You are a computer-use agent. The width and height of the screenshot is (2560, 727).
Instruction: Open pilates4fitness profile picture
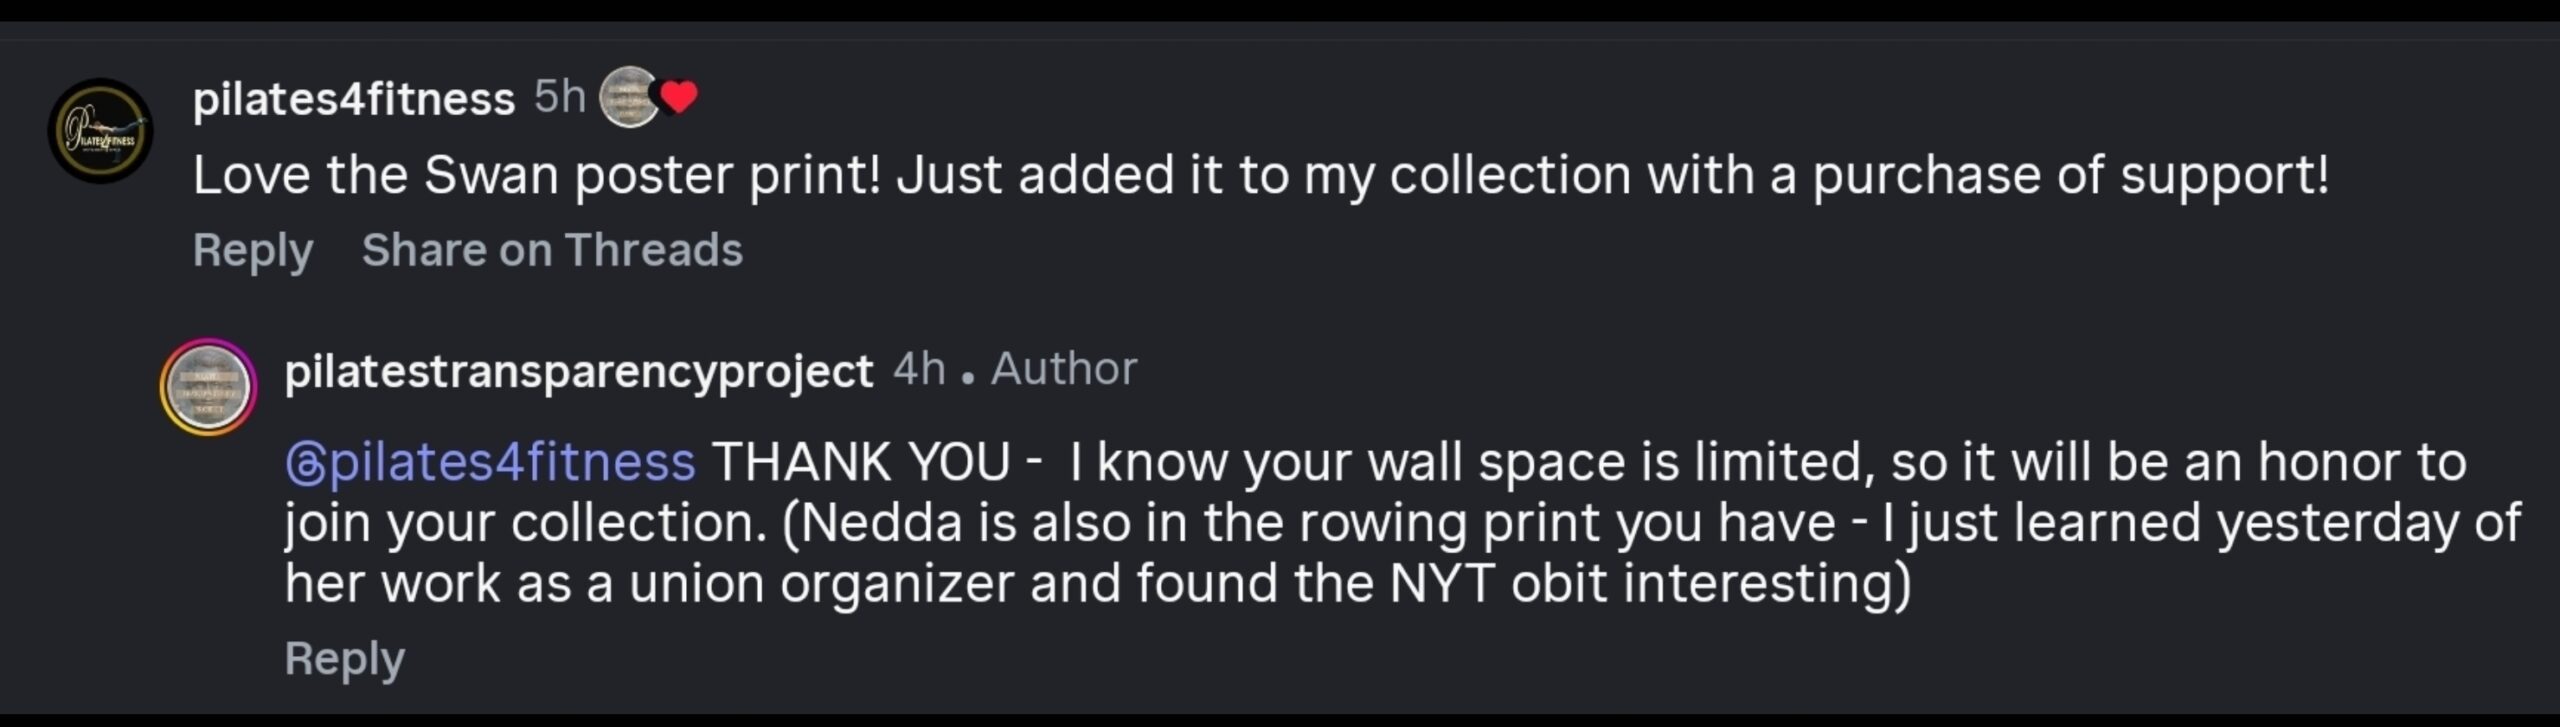coord(100,131)
